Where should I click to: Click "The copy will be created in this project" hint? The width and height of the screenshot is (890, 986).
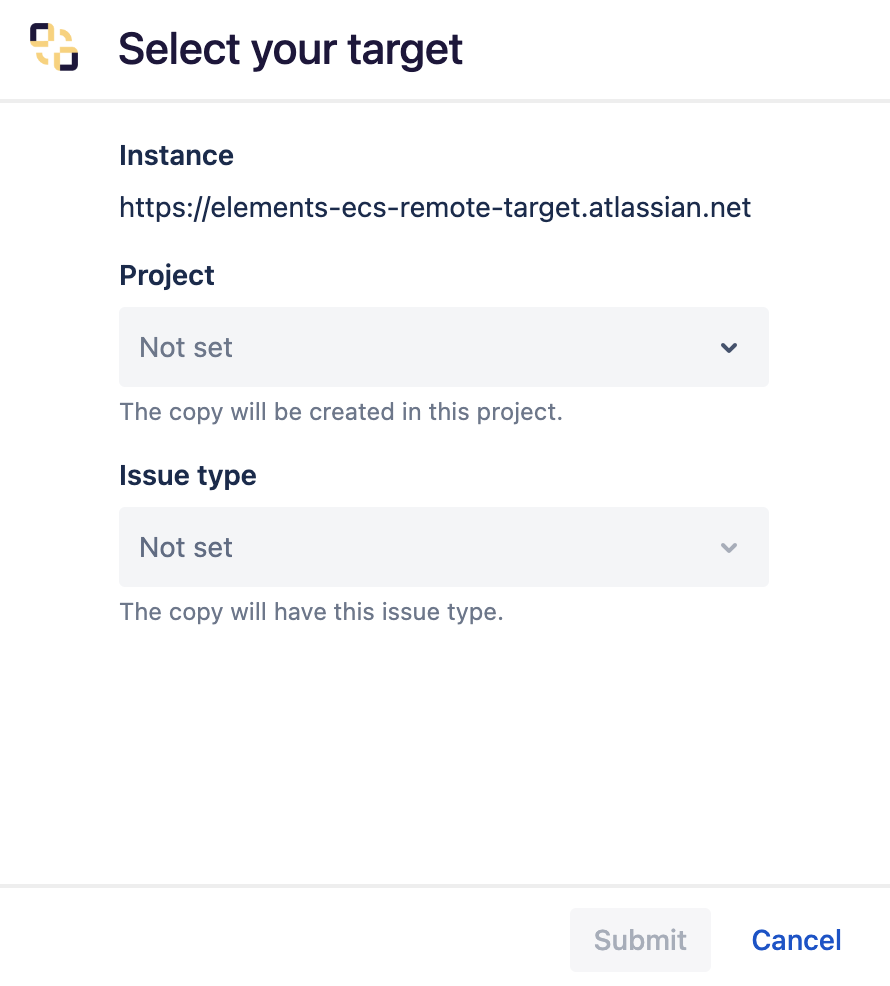tap(341, 412)
